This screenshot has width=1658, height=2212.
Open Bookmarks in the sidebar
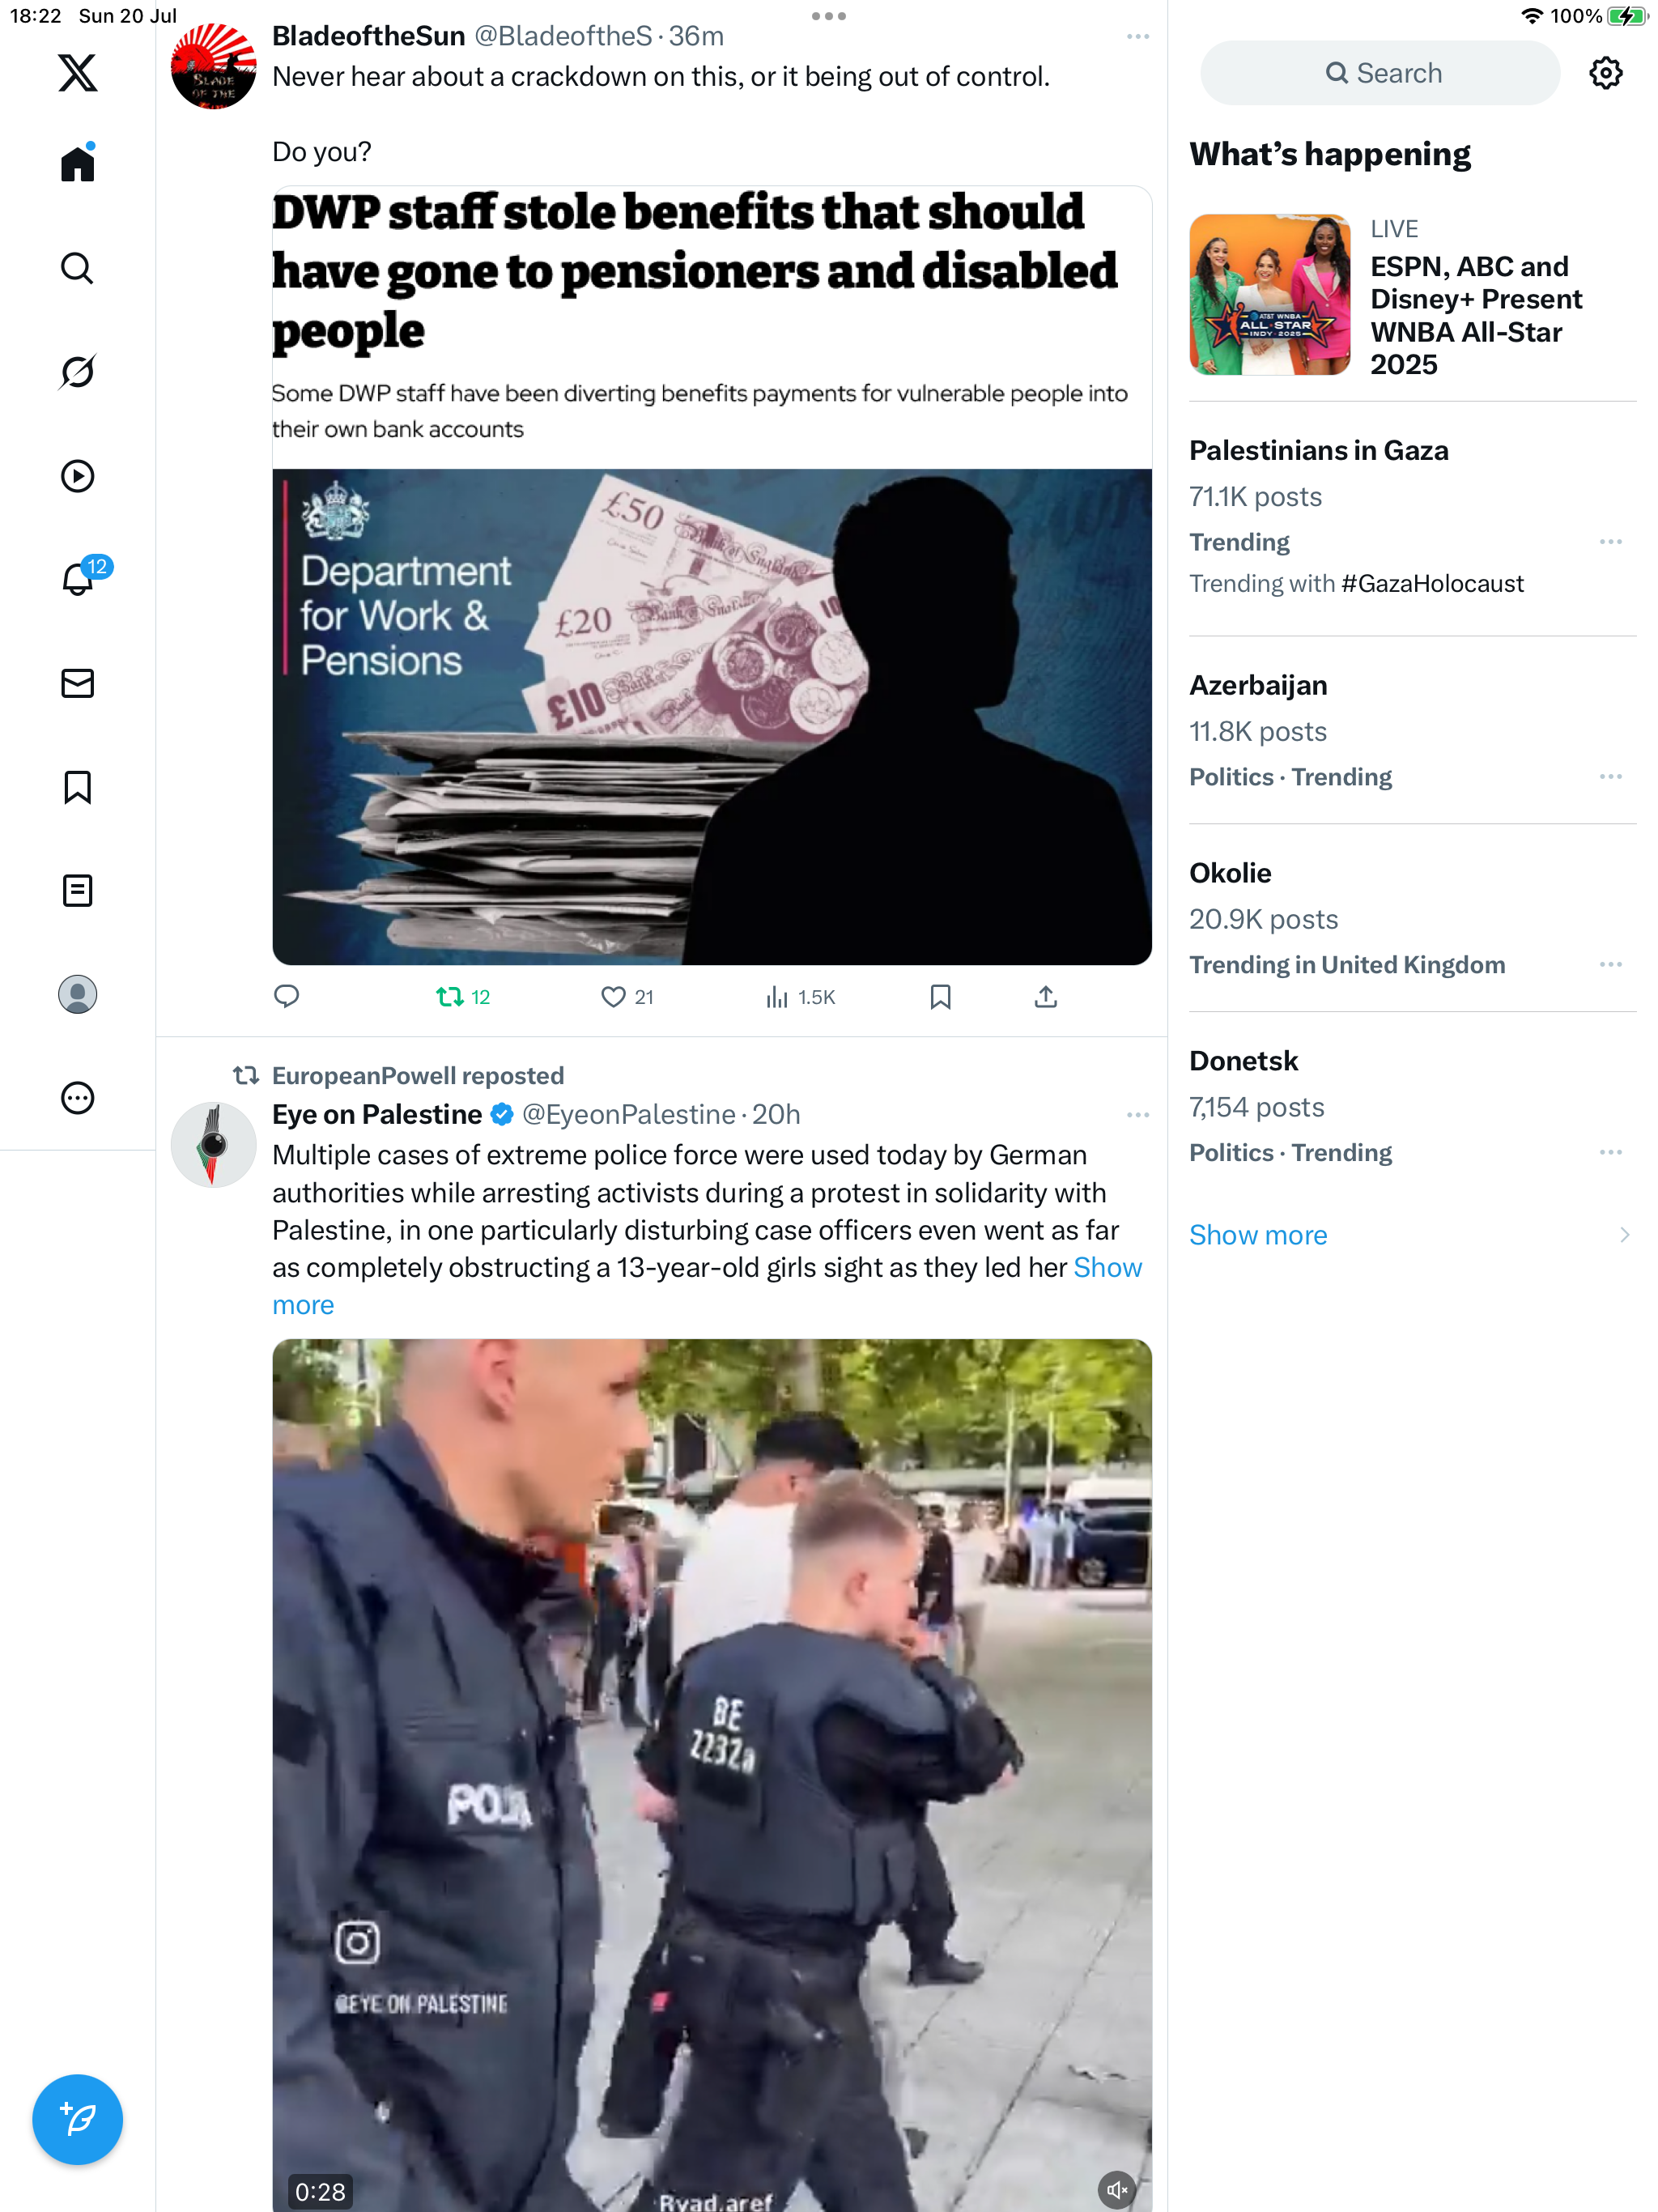pyautogui.click(x=77, y=787)
